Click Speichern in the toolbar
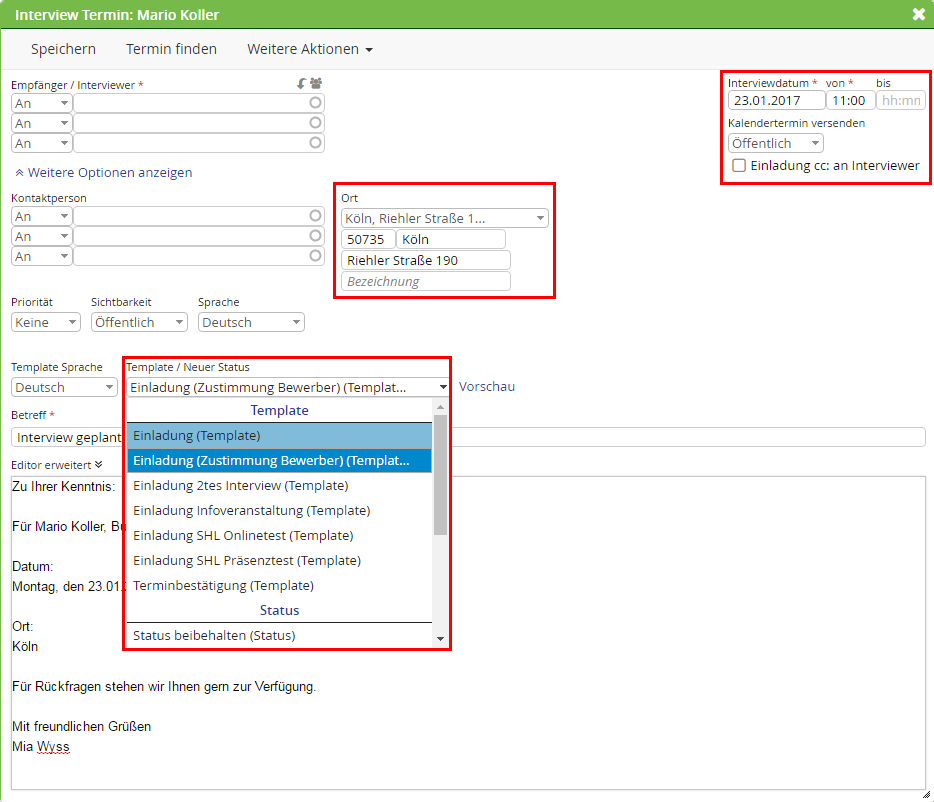Viewport: 934px width, 802px height. pos(63,49)
